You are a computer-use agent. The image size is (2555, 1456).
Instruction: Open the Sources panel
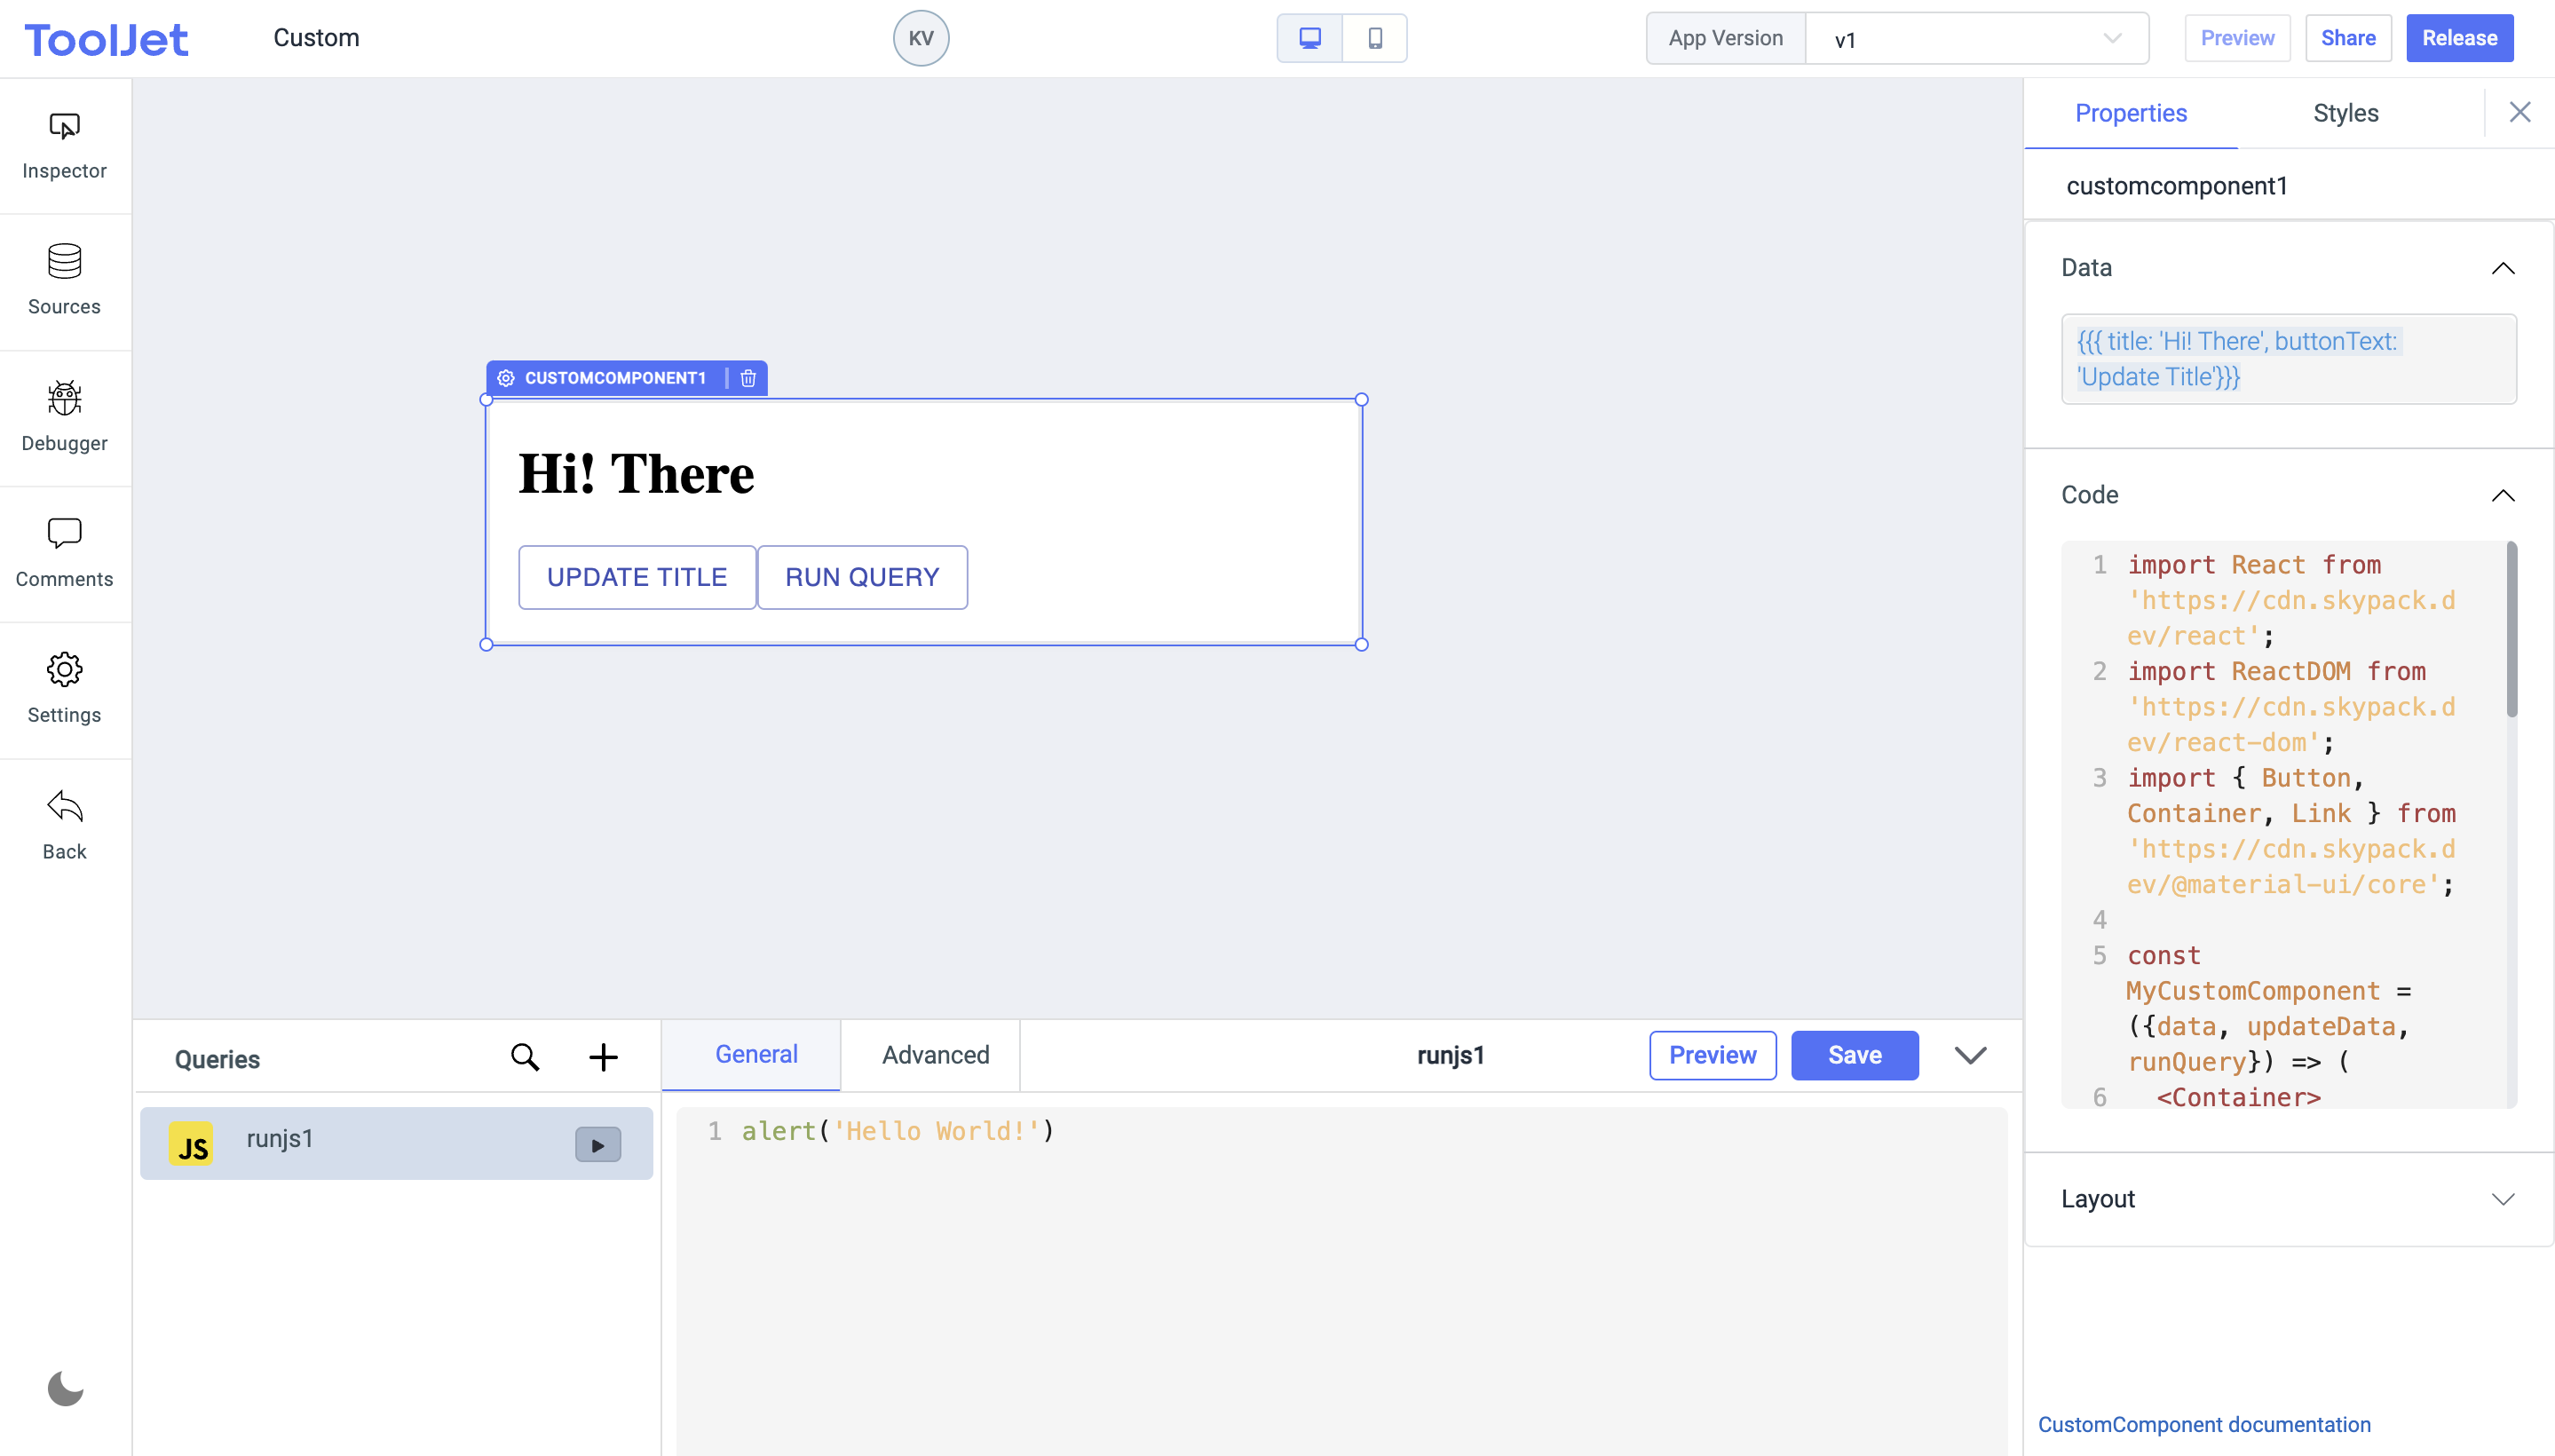pyautogui.click(x=65, y=277)
